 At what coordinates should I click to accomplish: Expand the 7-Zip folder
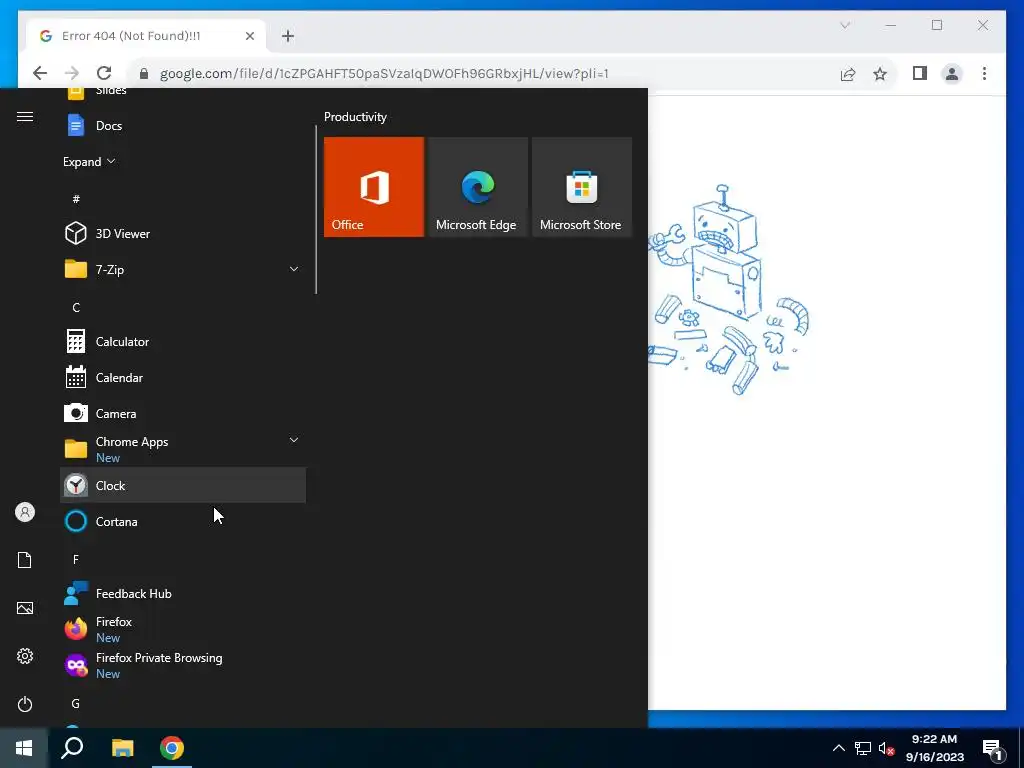pos(294,269)
